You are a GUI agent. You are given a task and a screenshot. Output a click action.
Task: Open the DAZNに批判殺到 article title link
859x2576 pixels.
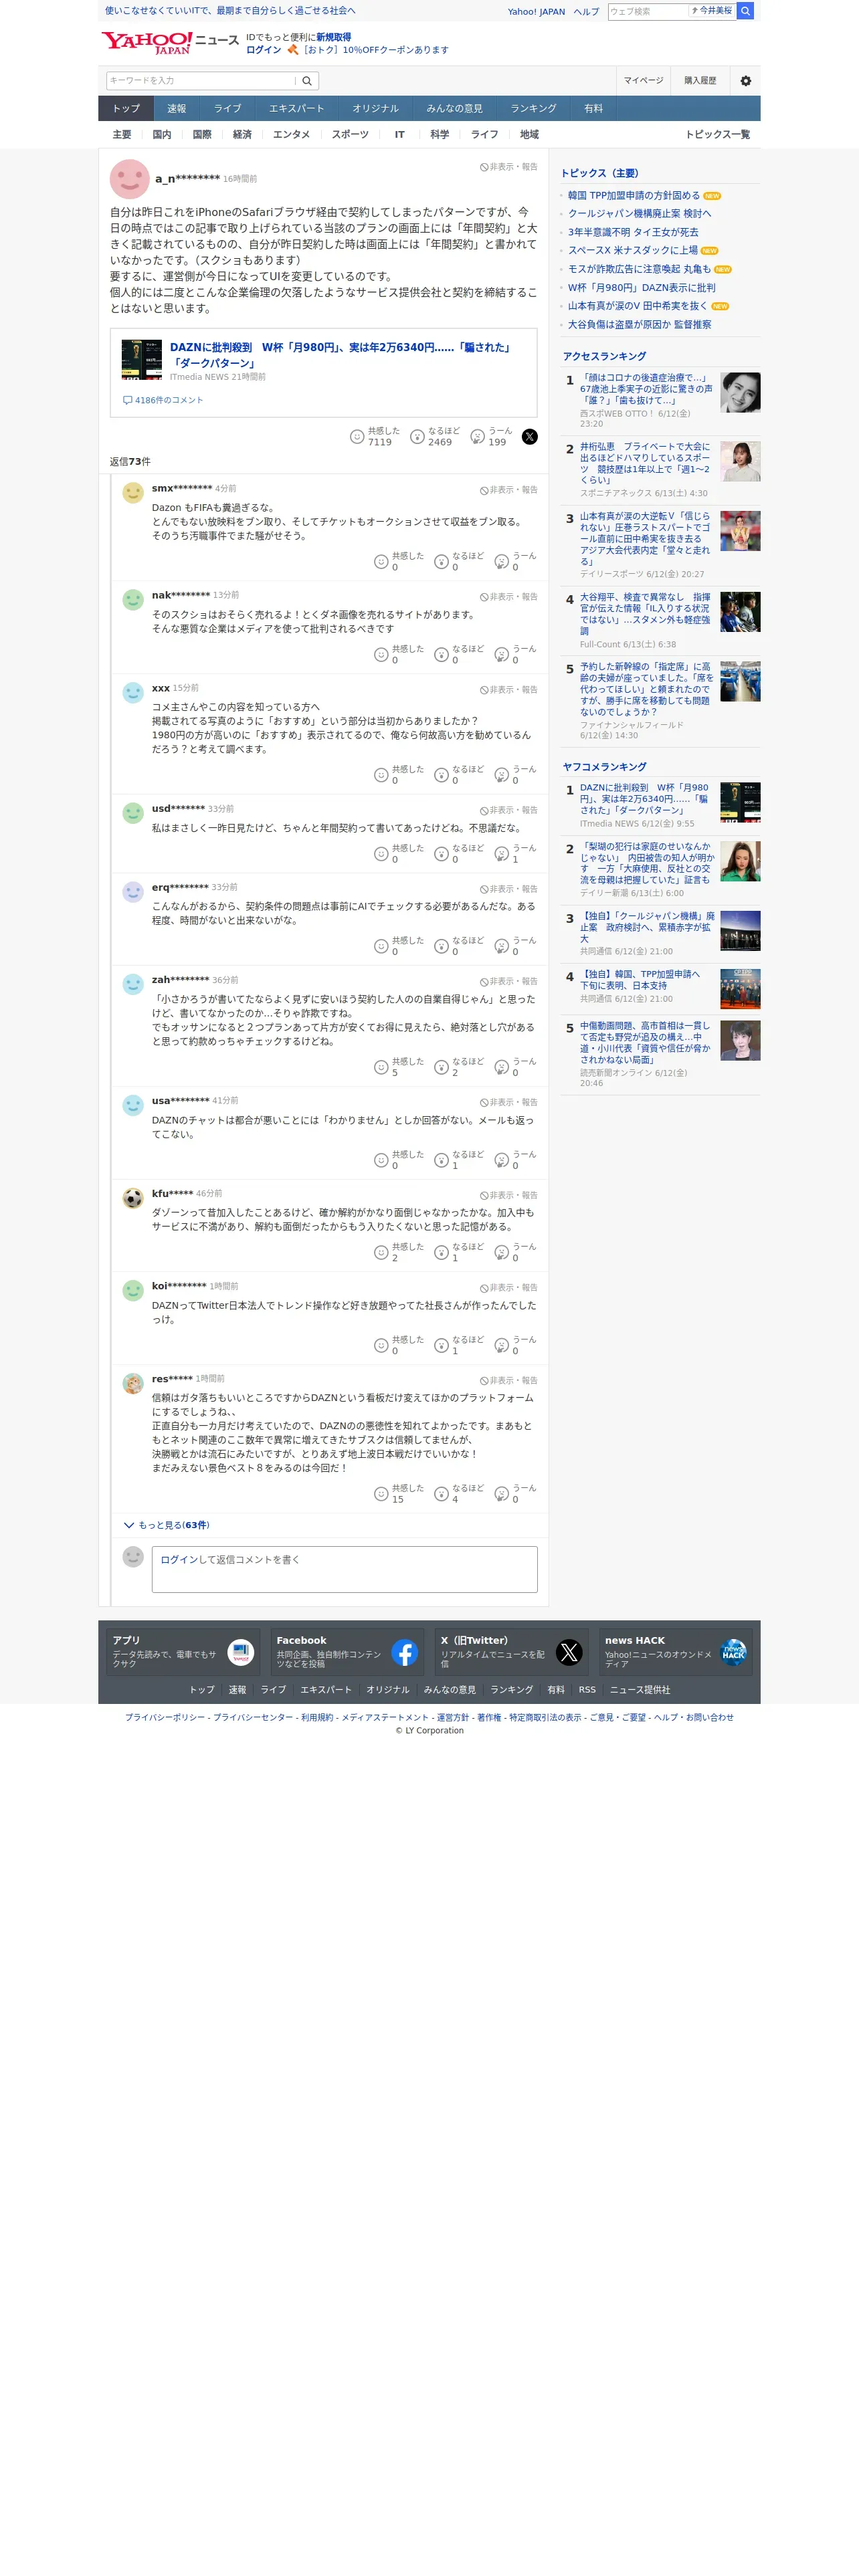point(340,355)
